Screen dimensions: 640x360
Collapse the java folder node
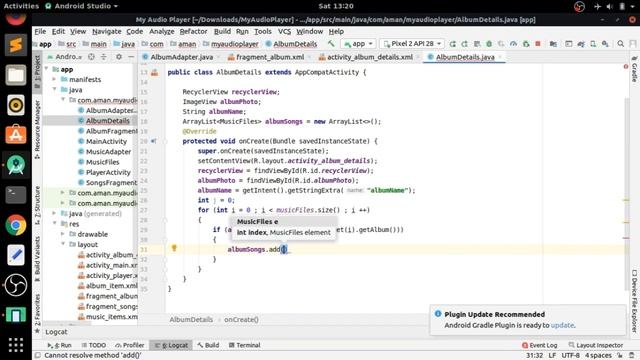coord(54,90)
